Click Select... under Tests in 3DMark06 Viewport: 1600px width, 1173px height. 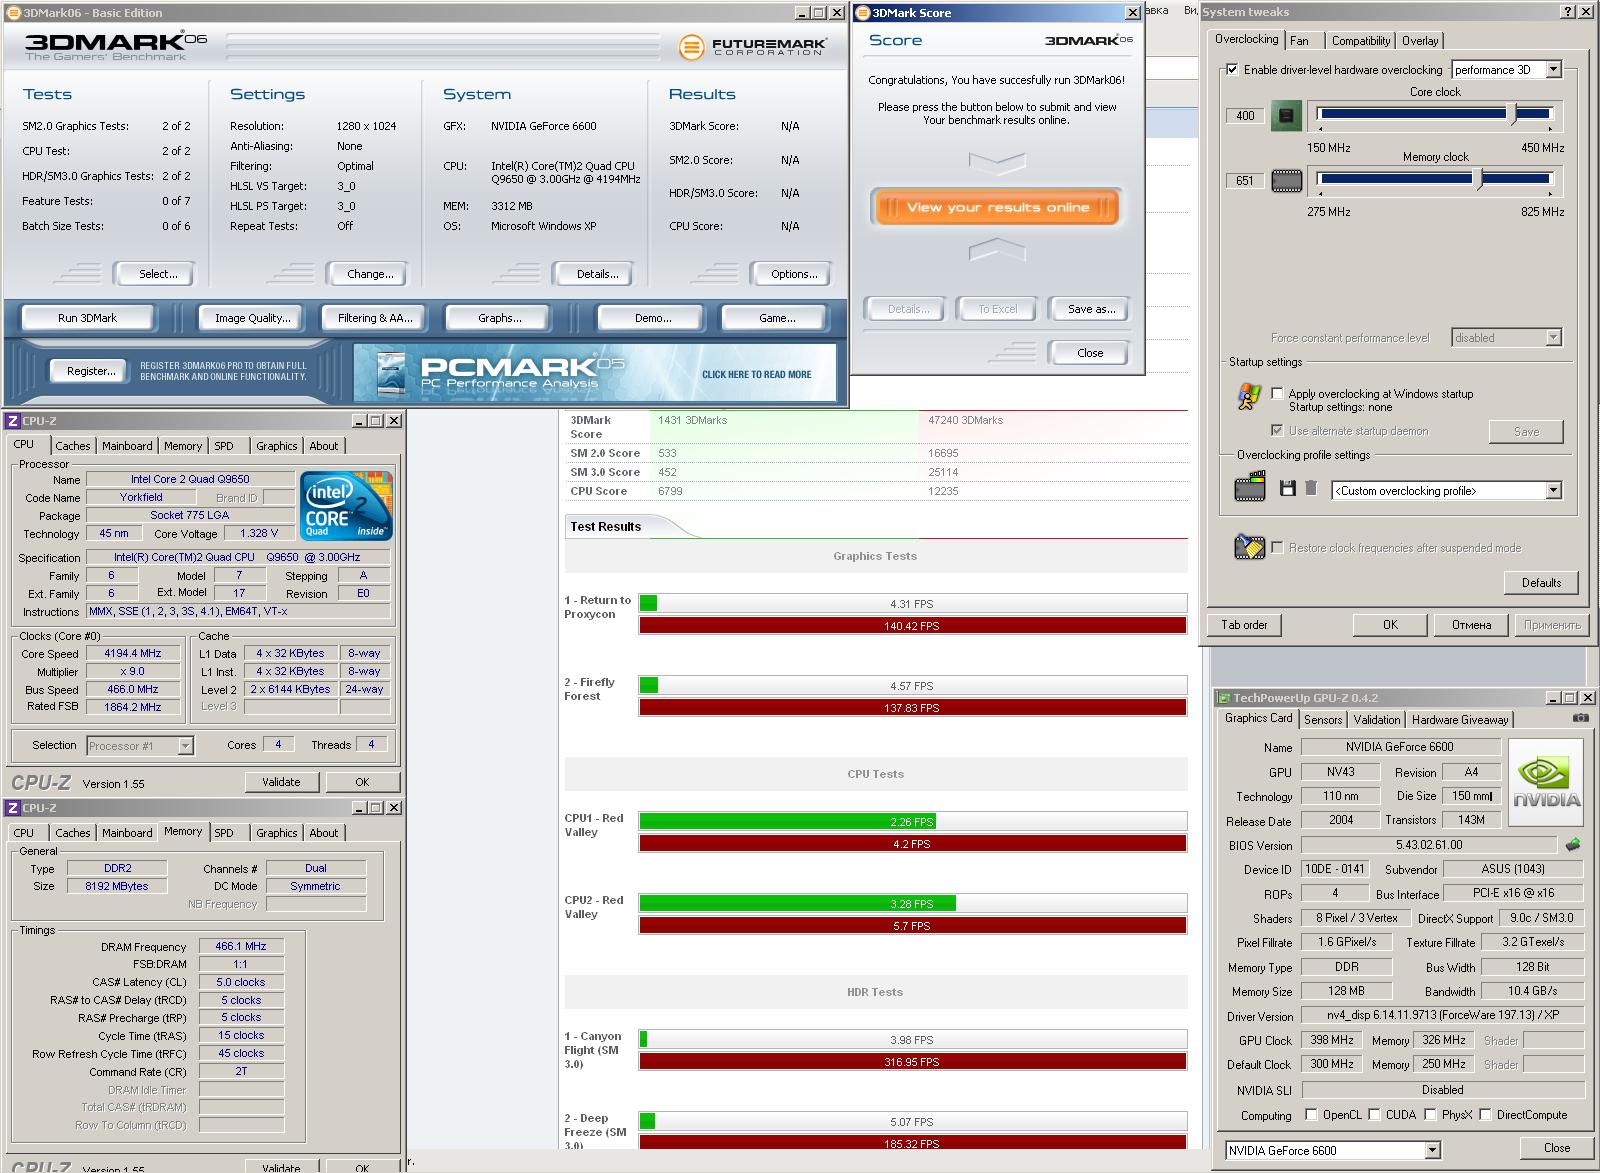(x=158, y=274)
